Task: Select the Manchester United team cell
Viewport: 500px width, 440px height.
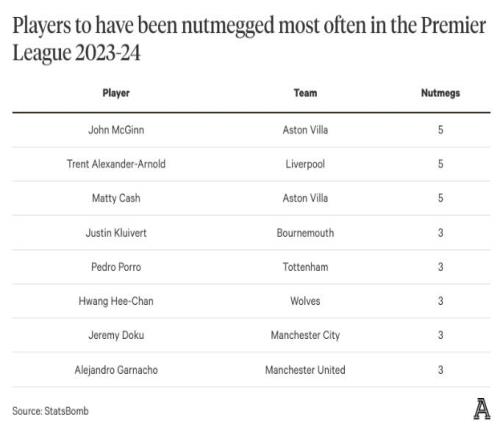Action: click(305, 370)
